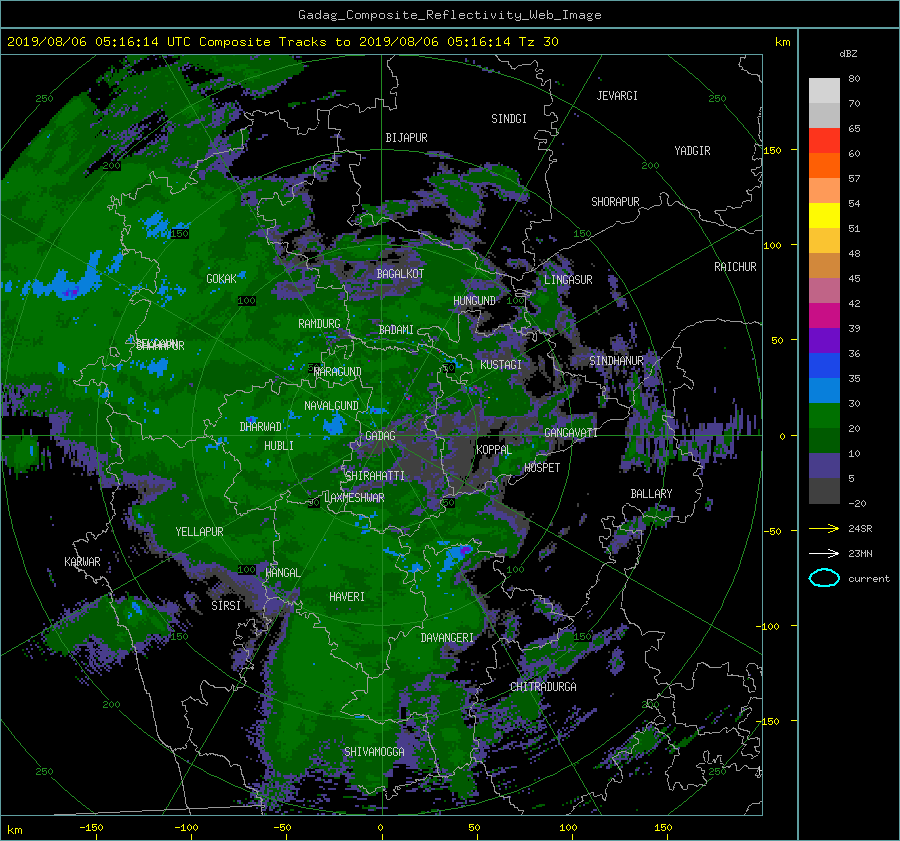Image resolution: width=900 pixels, height=841 pixels.
Task: Click the HUBLI city label
Action: pyautogui.click(x=279, y=445)
